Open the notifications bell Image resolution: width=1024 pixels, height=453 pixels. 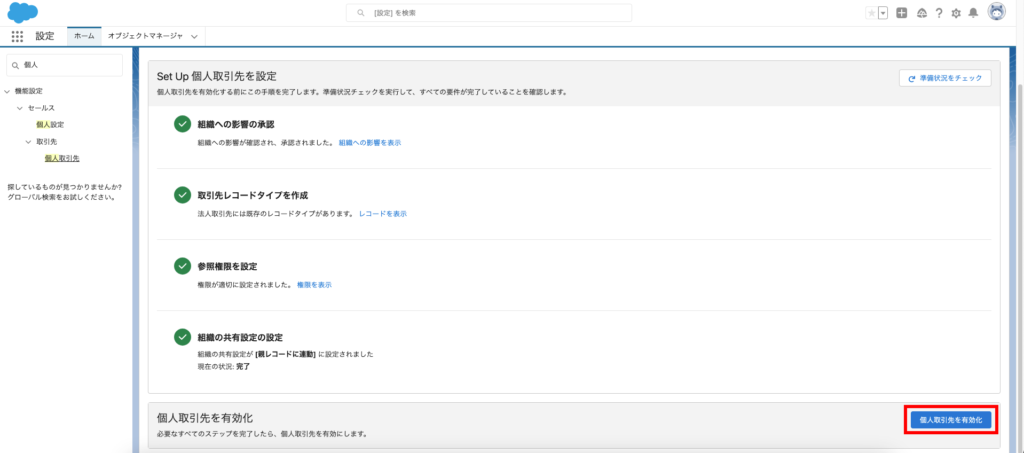[x=973, y=13]
